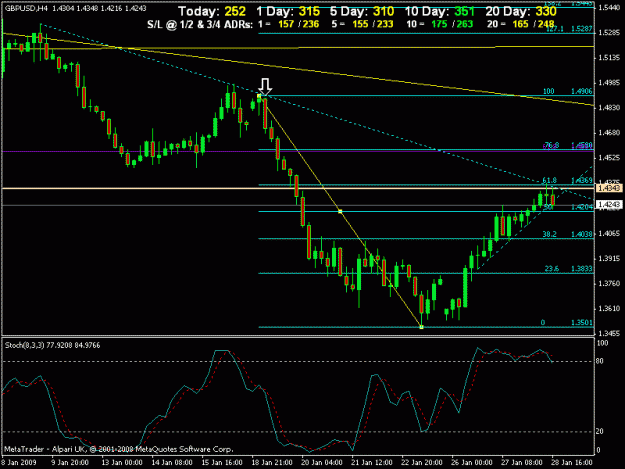Click '21 Jan 12:00' on the time axis
The image size is (625, 469).
point(371,463)
